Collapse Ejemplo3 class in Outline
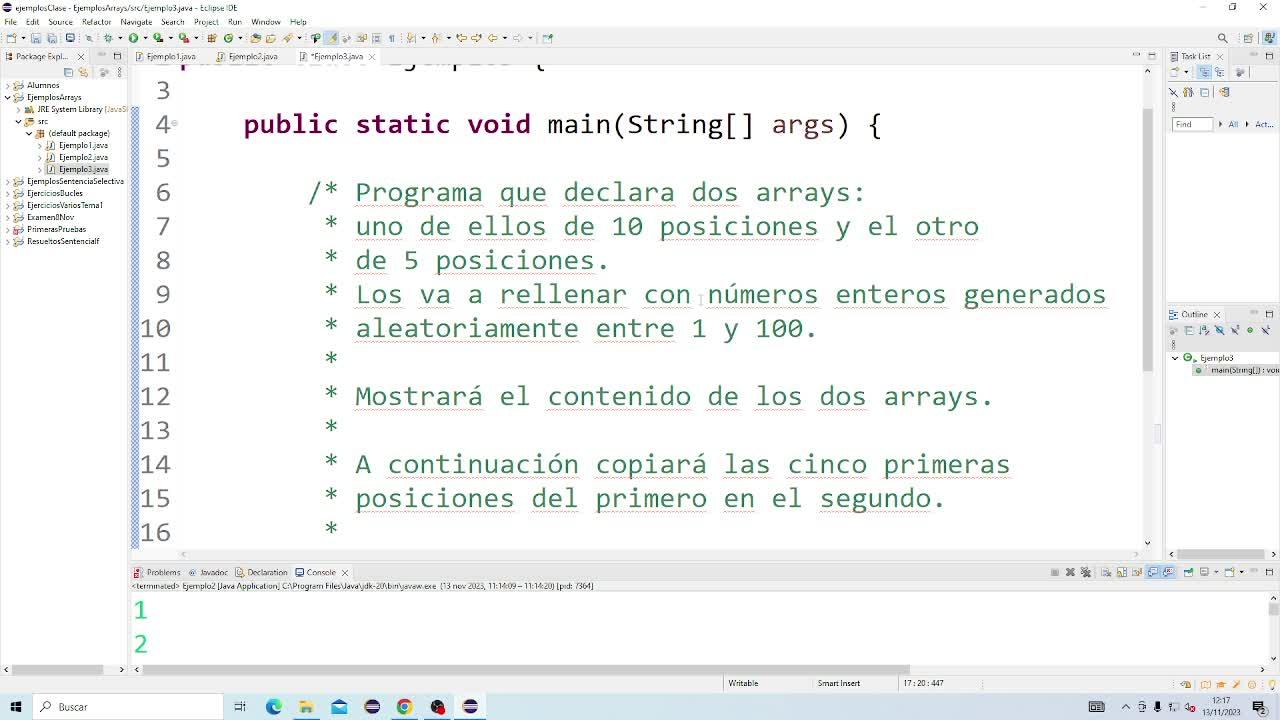Image resolution: width=1280 pixels, height=720 pixels. point(1175,358)
